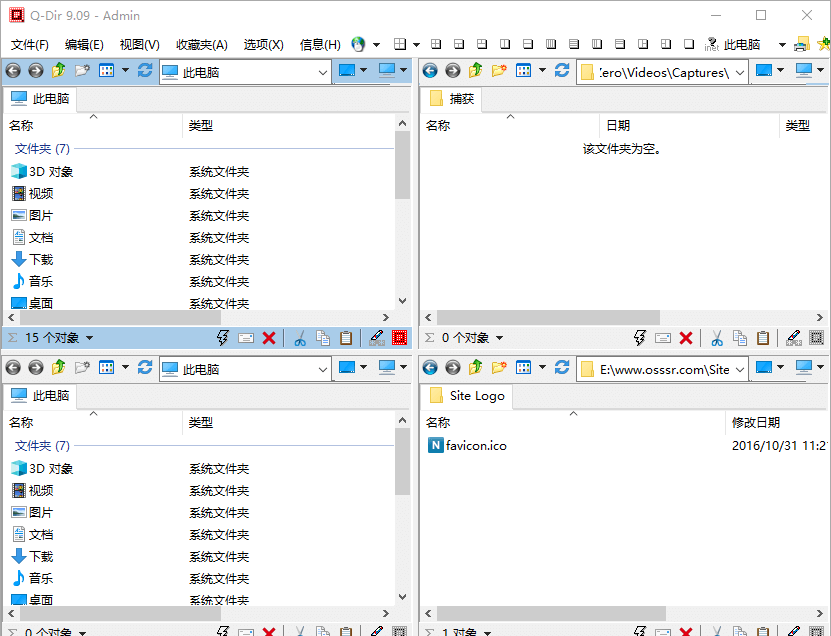Sort by 修改日期 column in Site Logo pane
831x636 pixels.
(777, 422)
